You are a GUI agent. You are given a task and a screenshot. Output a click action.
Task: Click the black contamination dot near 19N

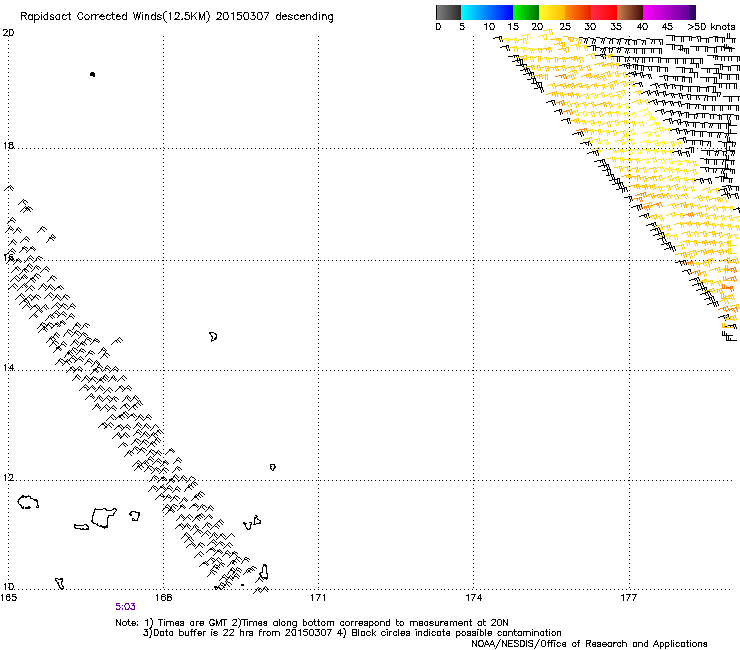(92, 74)
